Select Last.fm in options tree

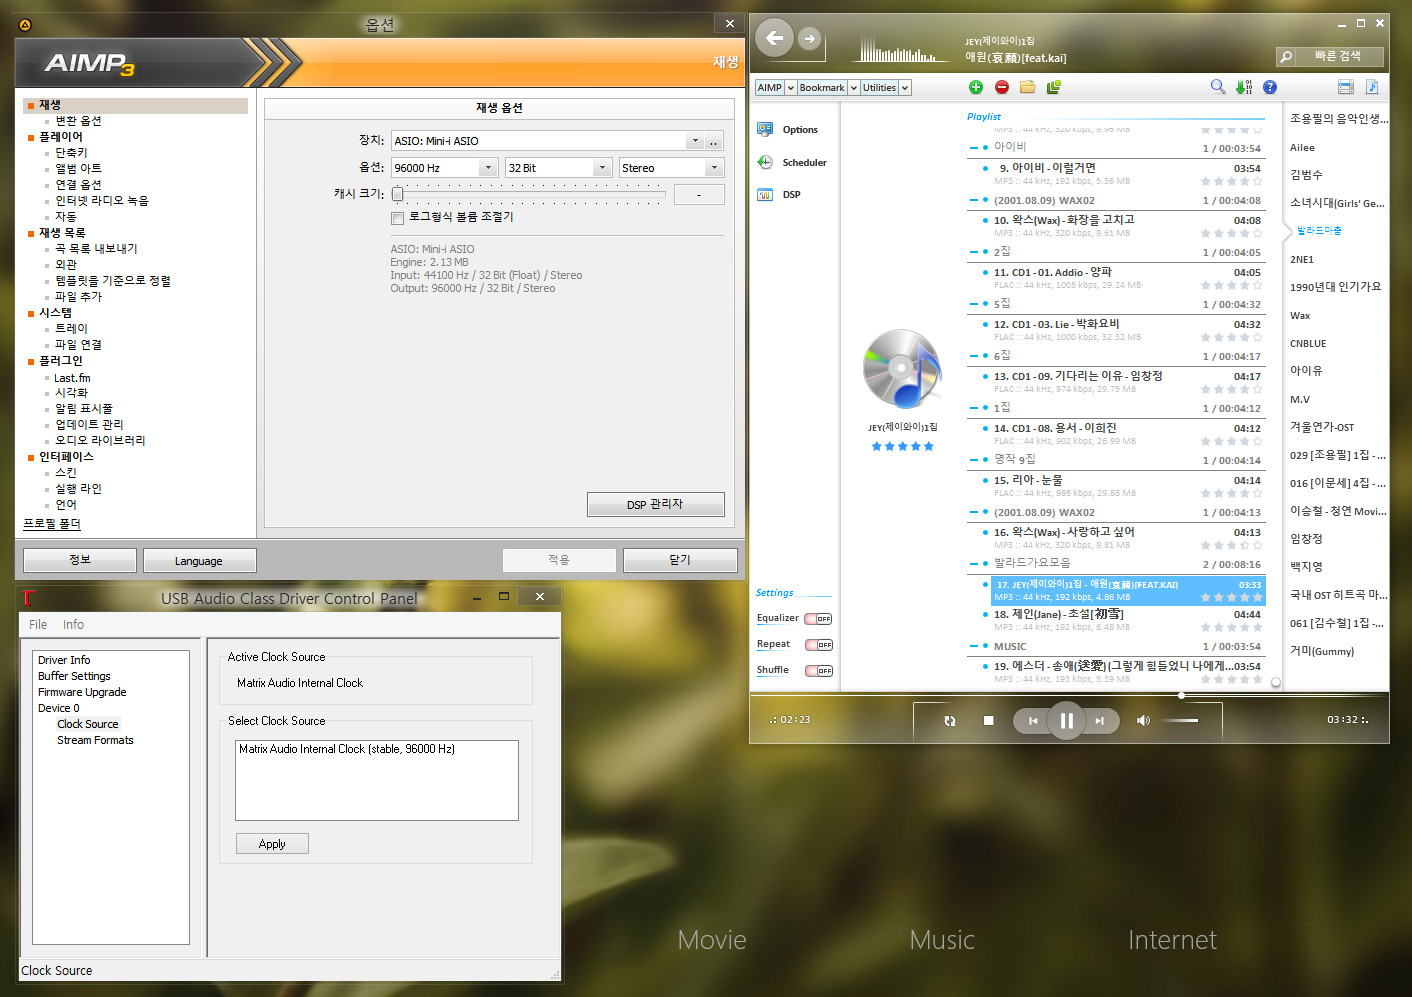tap(72, 378)
